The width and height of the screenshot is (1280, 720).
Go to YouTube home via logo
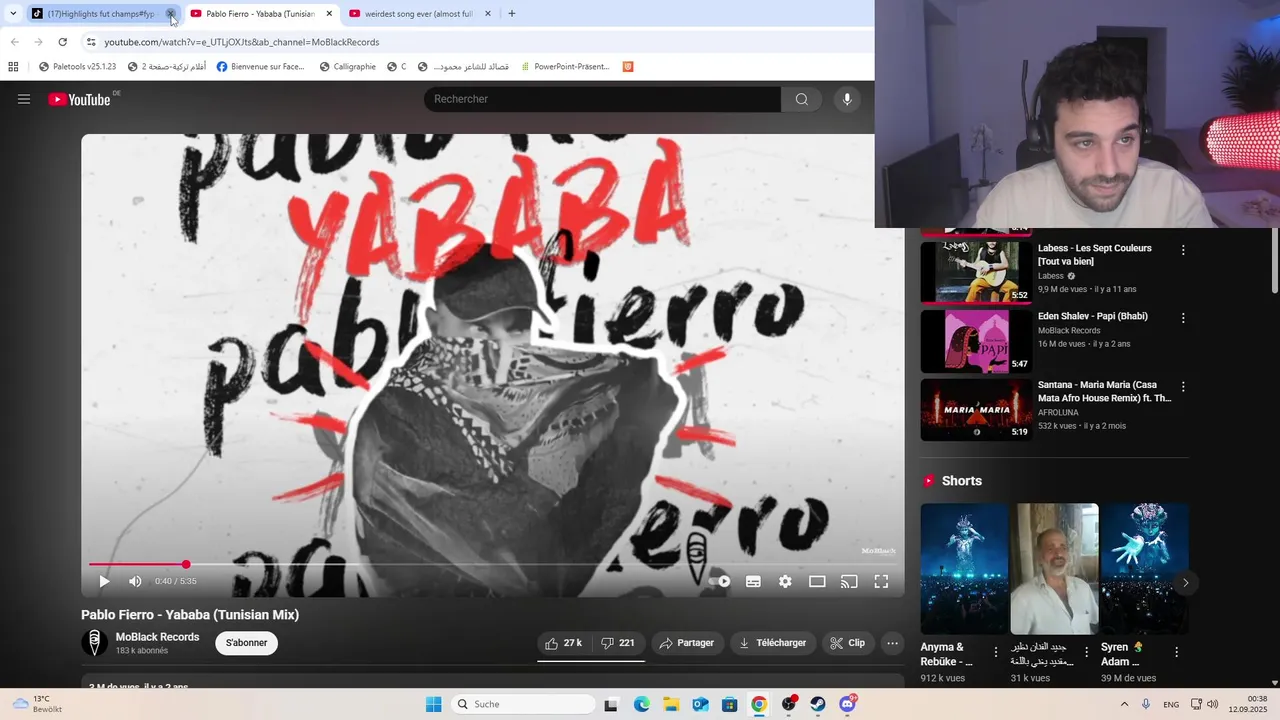79,99
